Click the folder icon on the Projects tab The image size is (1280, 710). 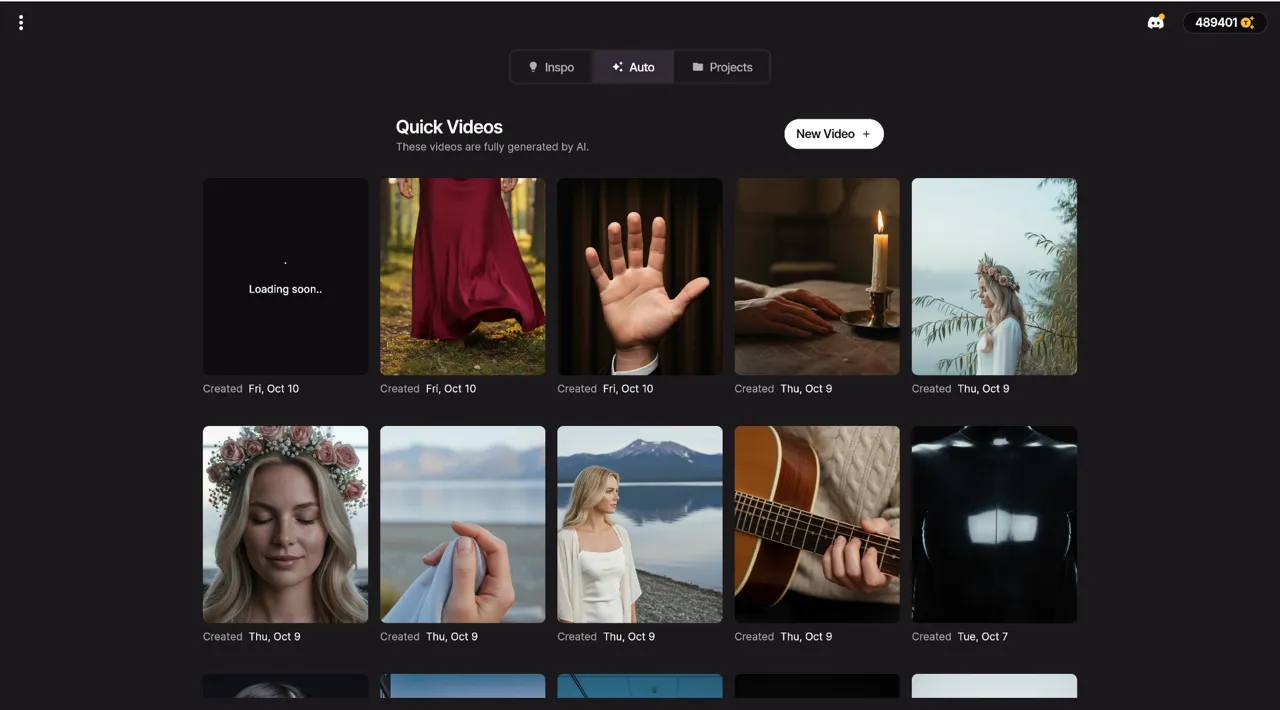697,67
